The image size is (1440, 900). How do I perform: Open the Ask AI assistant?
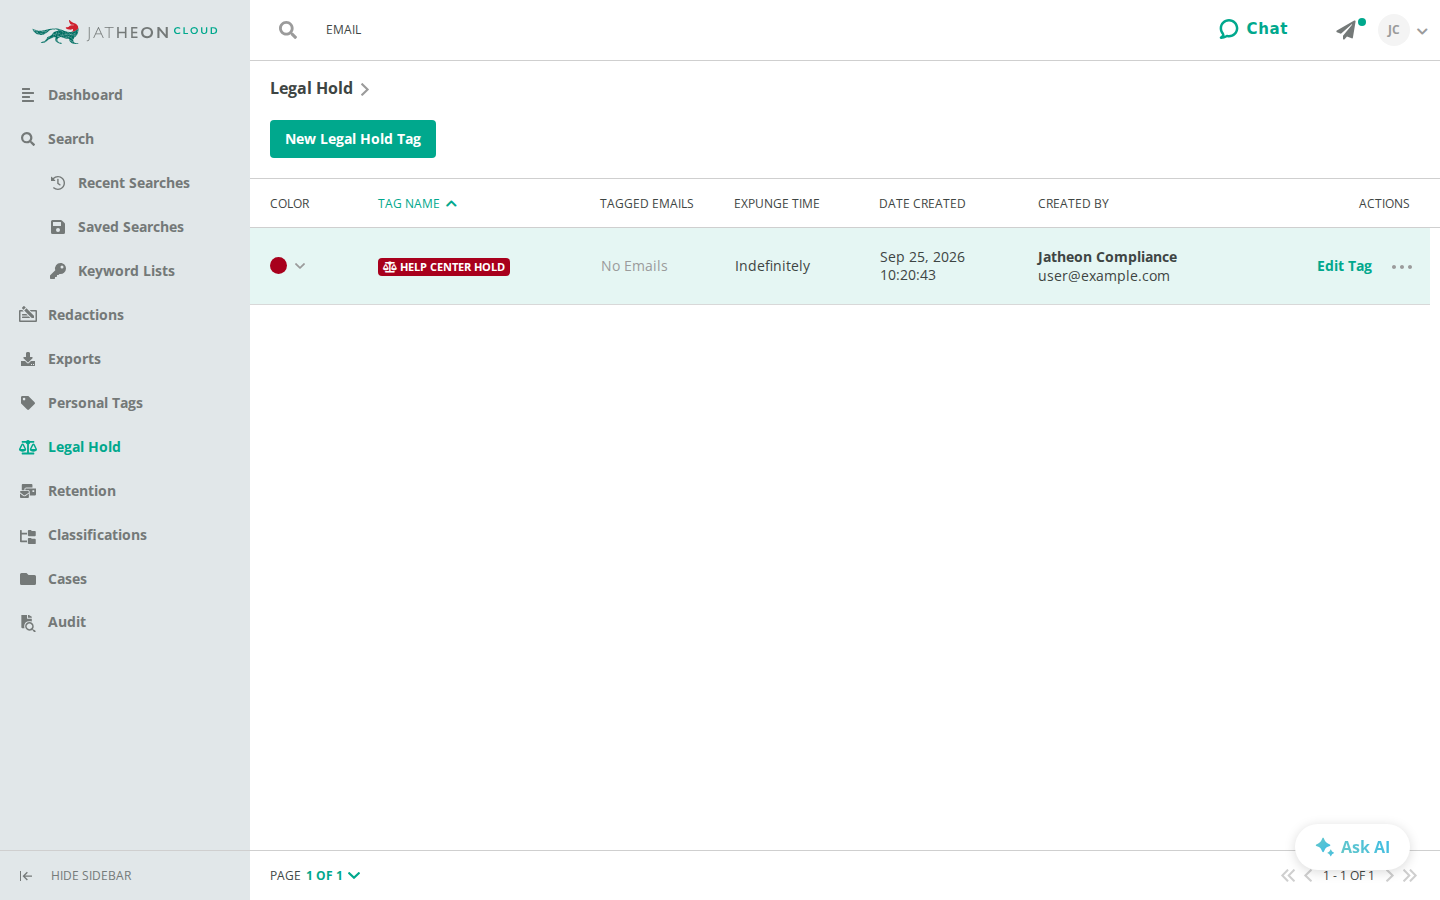point(1352,847)
